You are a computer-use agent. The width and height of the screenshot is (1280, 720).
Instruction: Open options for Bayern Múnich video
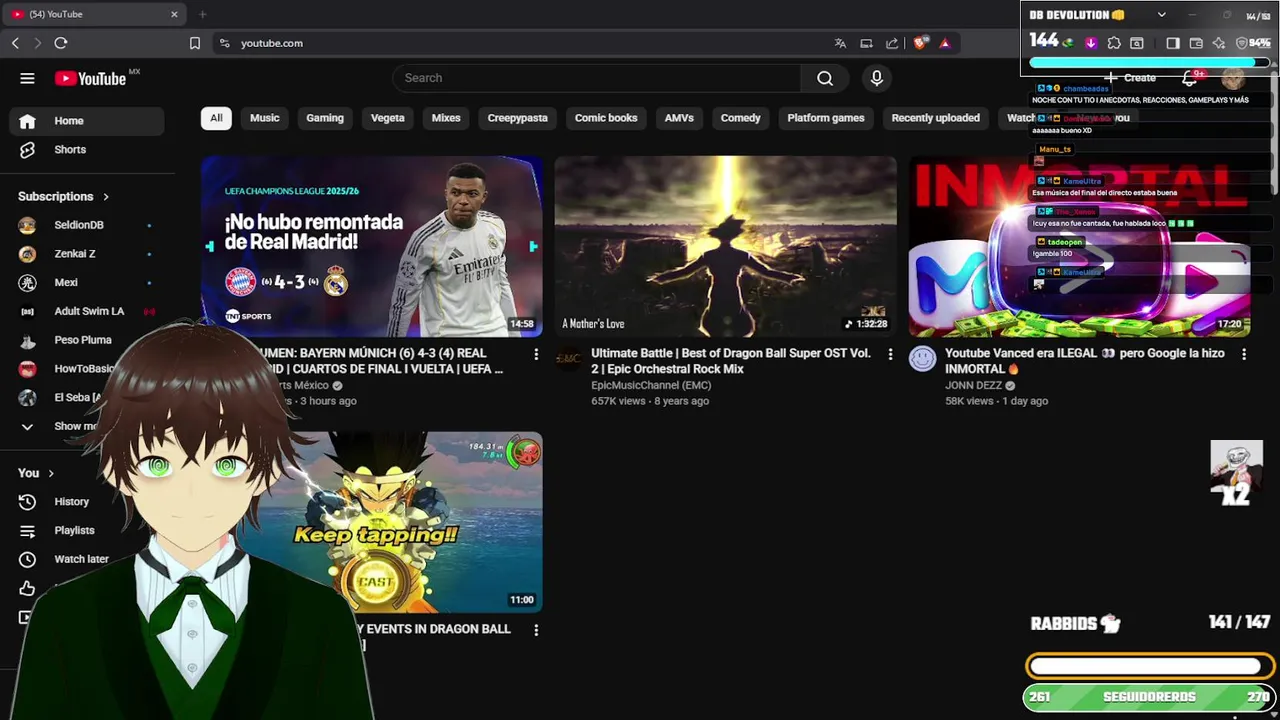[536, 354]
